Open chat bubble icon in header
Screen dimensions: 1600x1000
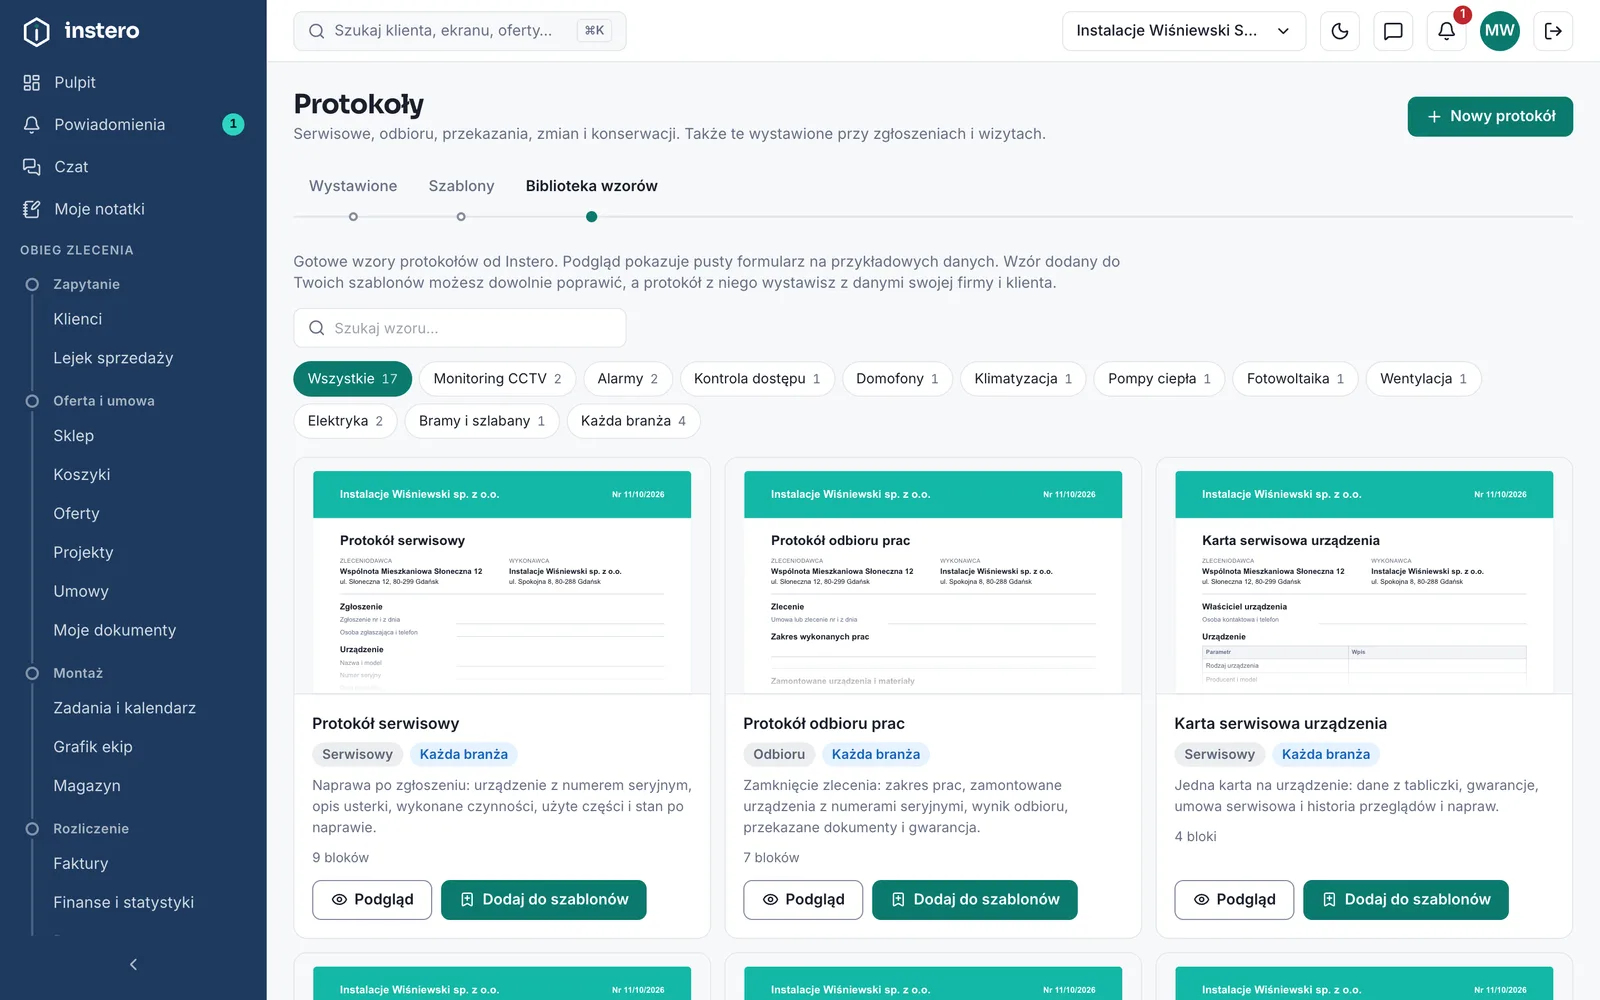click(1393, 31)
